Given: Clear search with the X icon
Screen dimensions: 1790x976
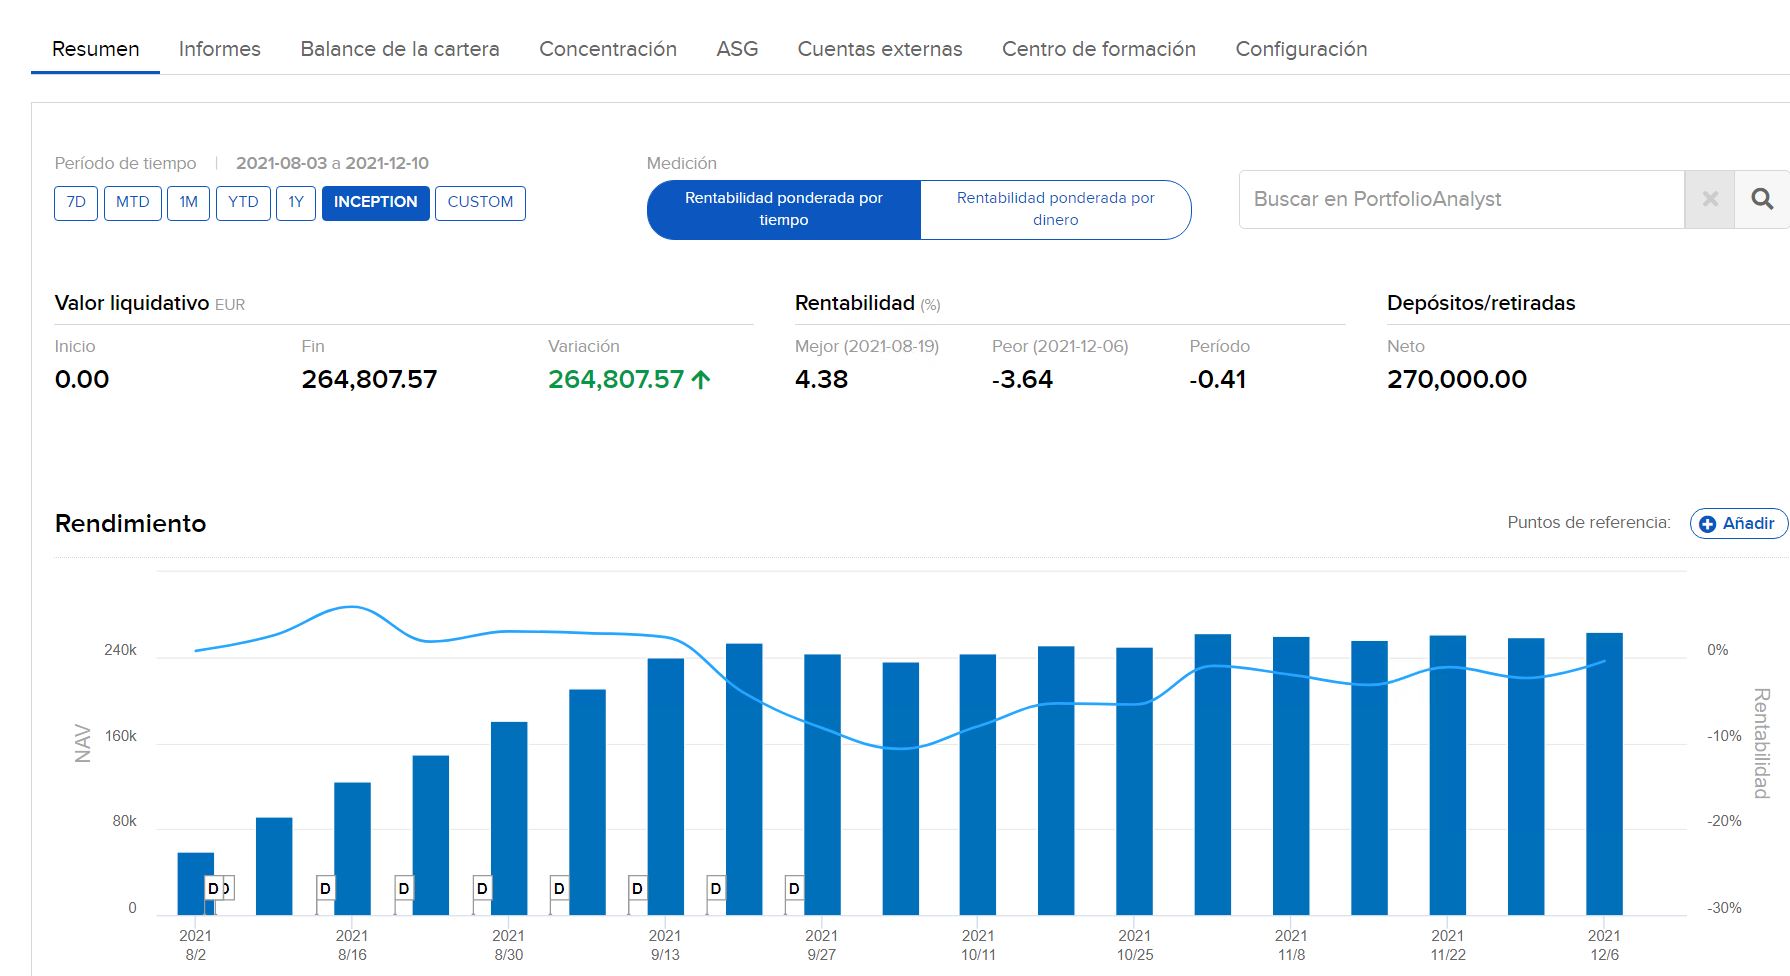Looking at the screenshot, I should 1710,199.
